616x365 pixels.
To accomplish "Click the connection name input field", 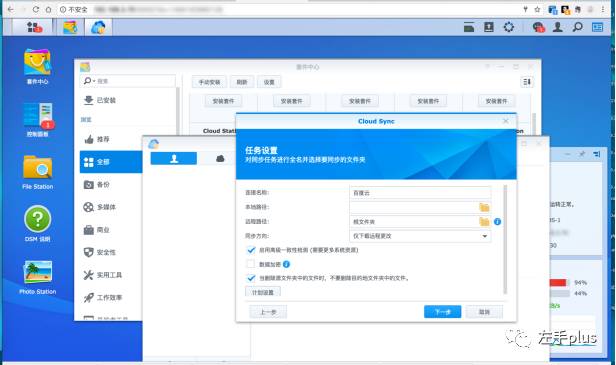I will pyautogui.click(x=420, y=193).
